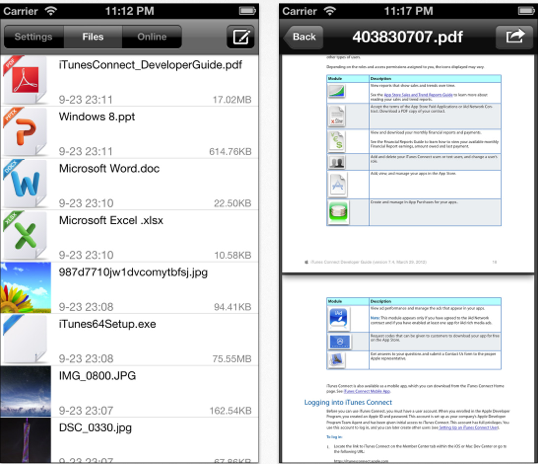Screen dimensions: 538x464
Task: Switch to the Online tab
Action: coord(152,37)
